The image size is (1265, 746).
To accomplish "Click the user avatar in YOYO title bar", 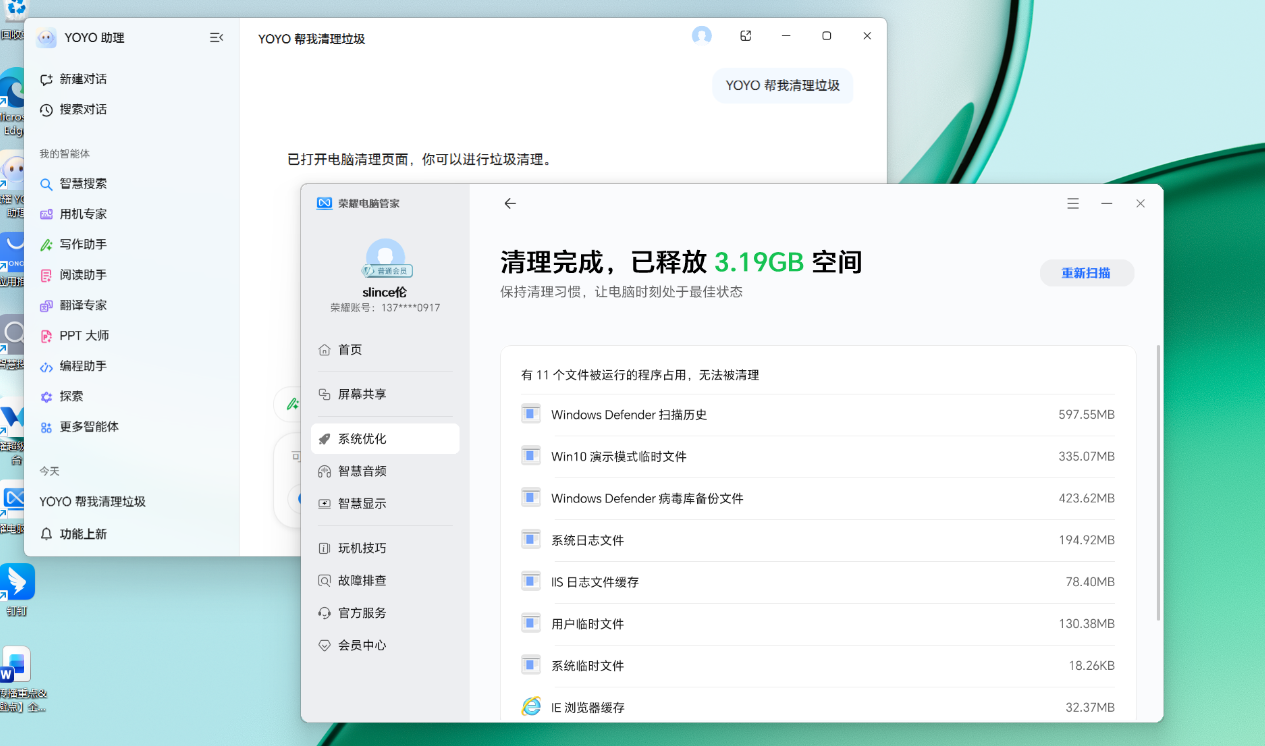I will point(702,36).
